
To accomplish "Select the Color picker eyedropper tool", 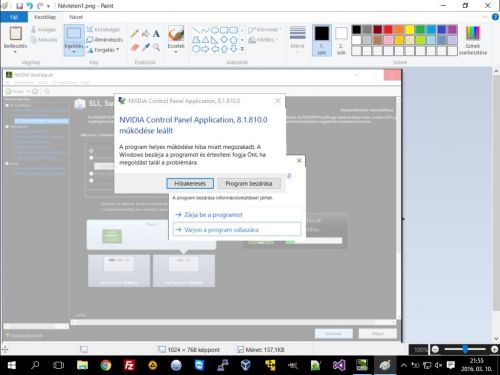I will coord(146,47).
